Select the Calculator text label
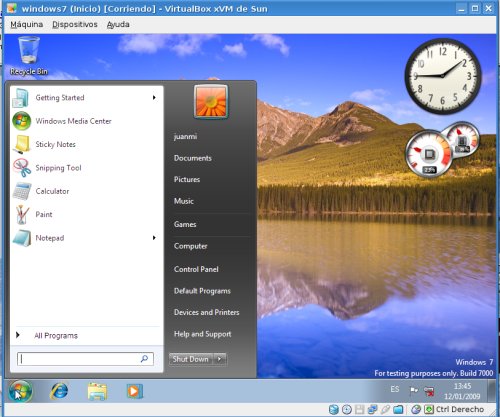The height and width of the screenshot is (417, 500). pos(52,191)
